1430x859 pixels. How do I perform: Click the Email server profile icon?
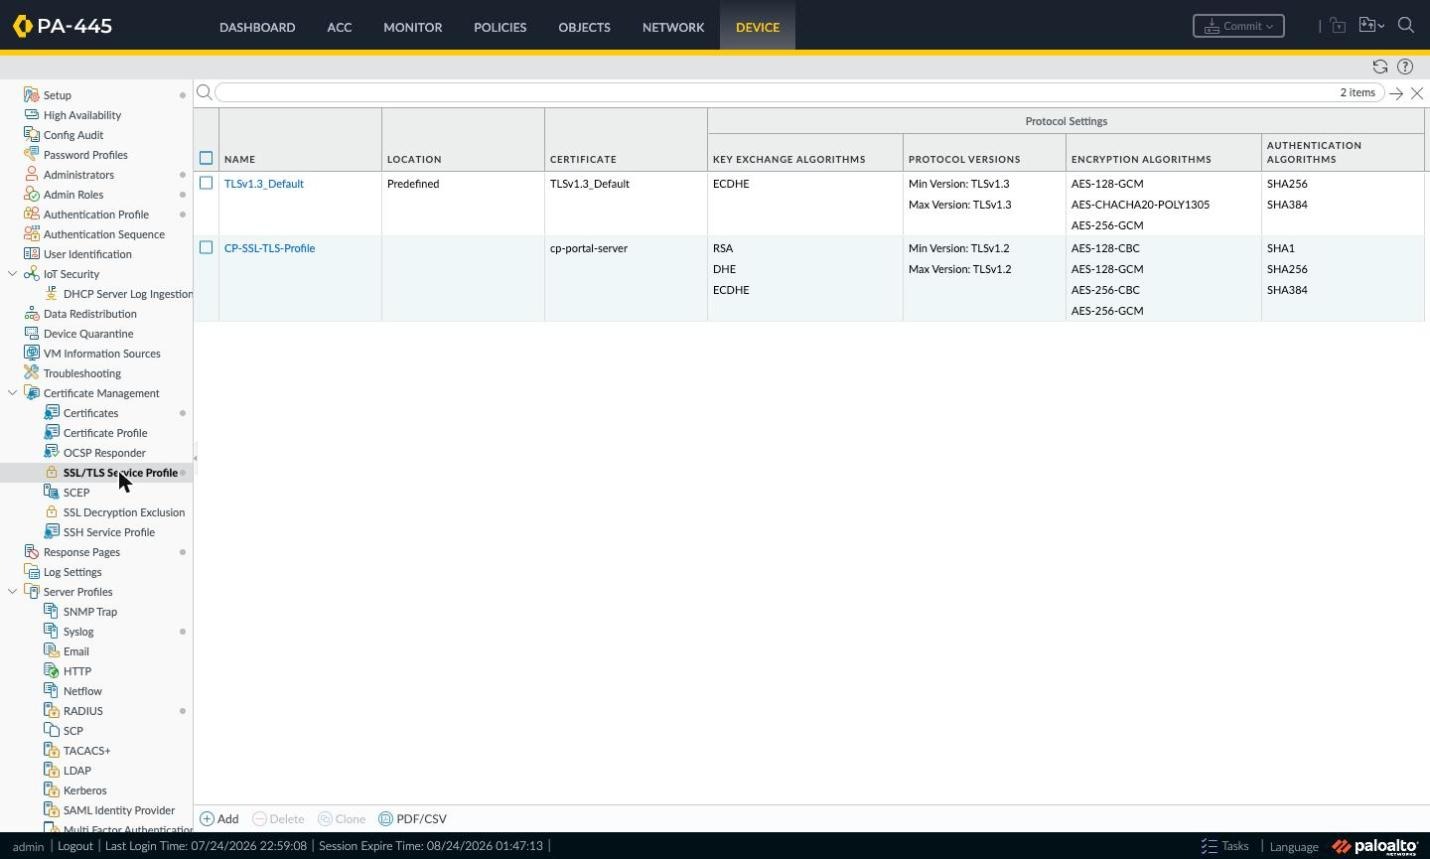click(x=51, y=651)
